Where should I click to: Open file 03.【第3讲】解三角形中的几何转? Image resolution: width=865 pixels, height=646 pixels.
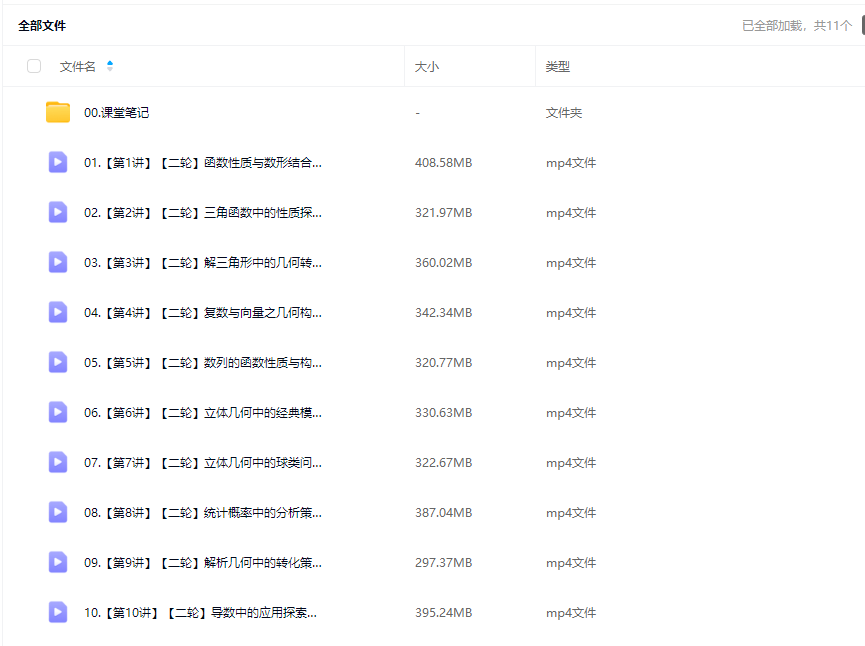point(202,263)
